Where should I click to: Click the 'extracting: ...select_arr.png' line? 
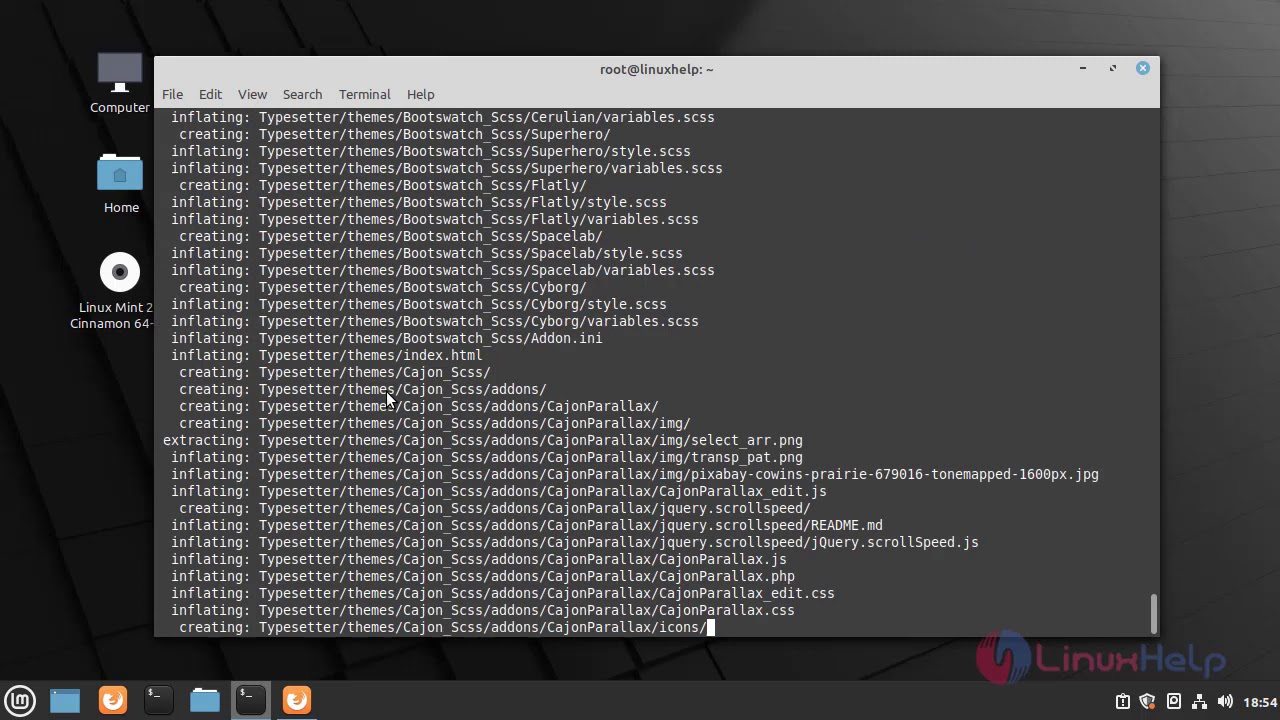tap(483, 440)
